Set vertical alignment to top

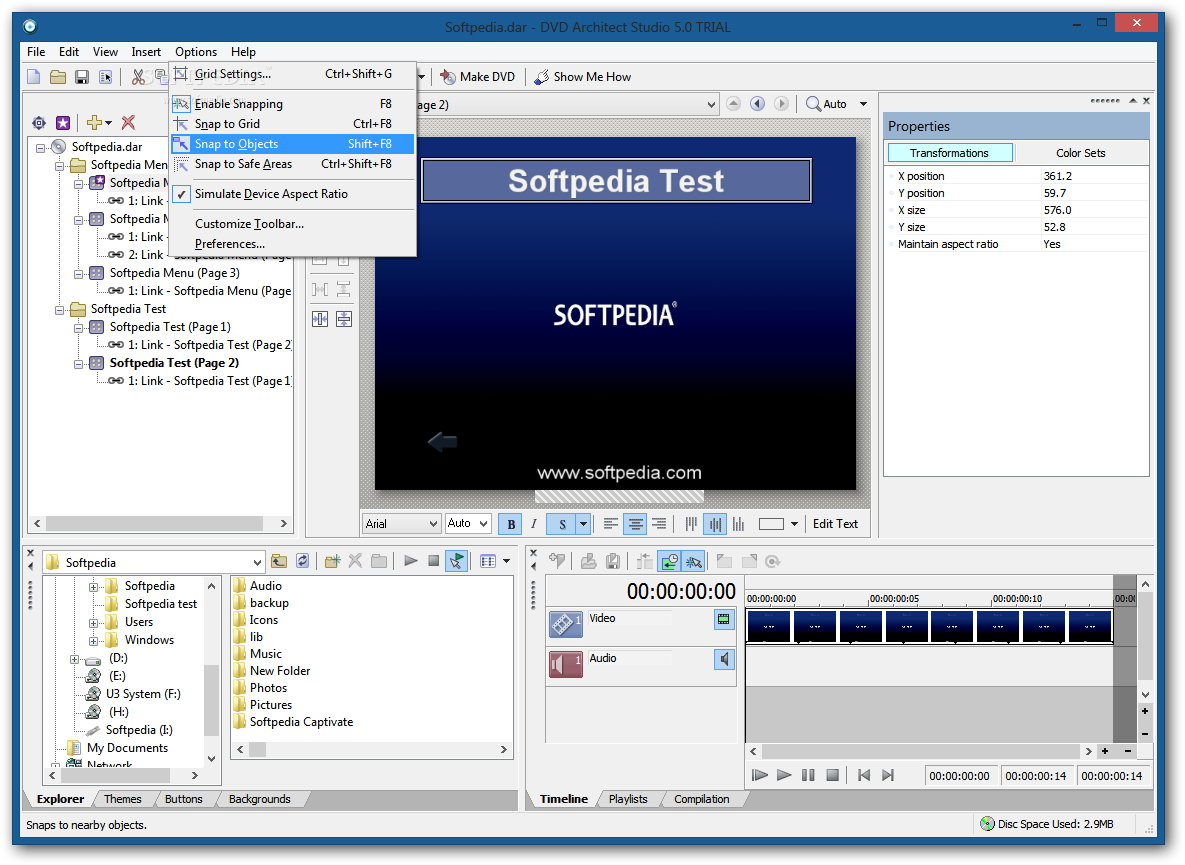[691, 524]
